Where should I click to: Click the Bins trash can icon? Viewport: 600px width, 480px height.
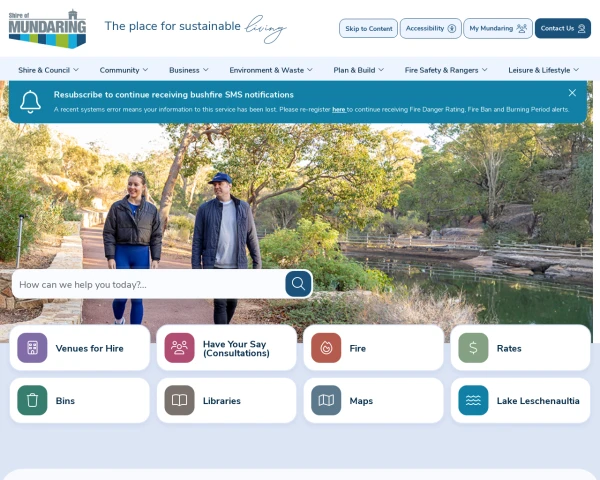pos(32,400)
